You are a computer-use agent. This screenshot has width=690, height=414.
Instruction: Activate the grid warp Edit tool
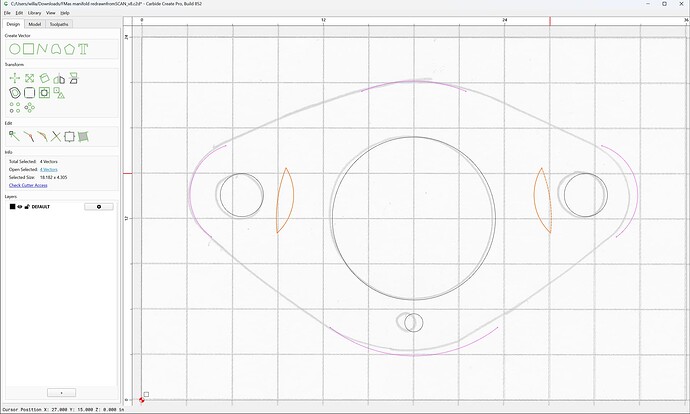(x=83, y=136)
